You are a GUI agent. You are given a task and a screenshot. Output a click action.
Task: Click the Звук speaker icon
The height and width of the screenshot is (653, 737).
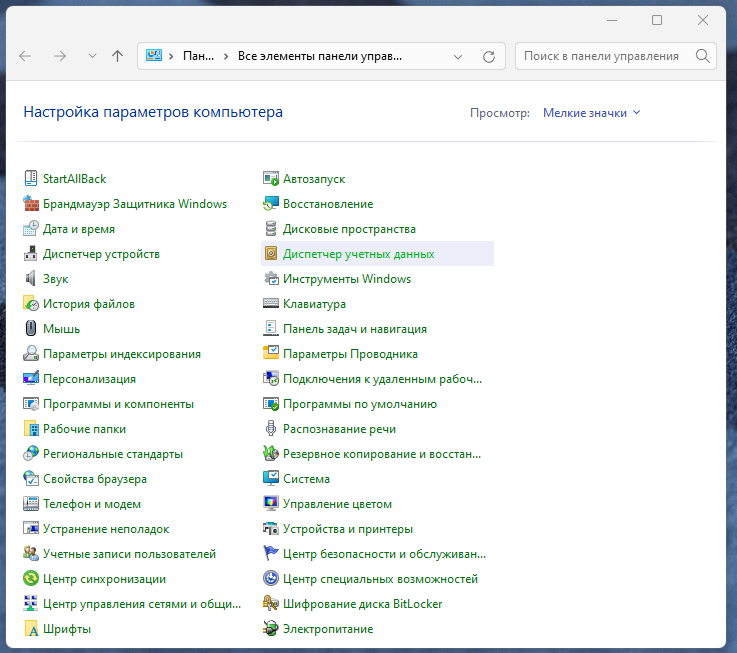[x=31, y=278]
